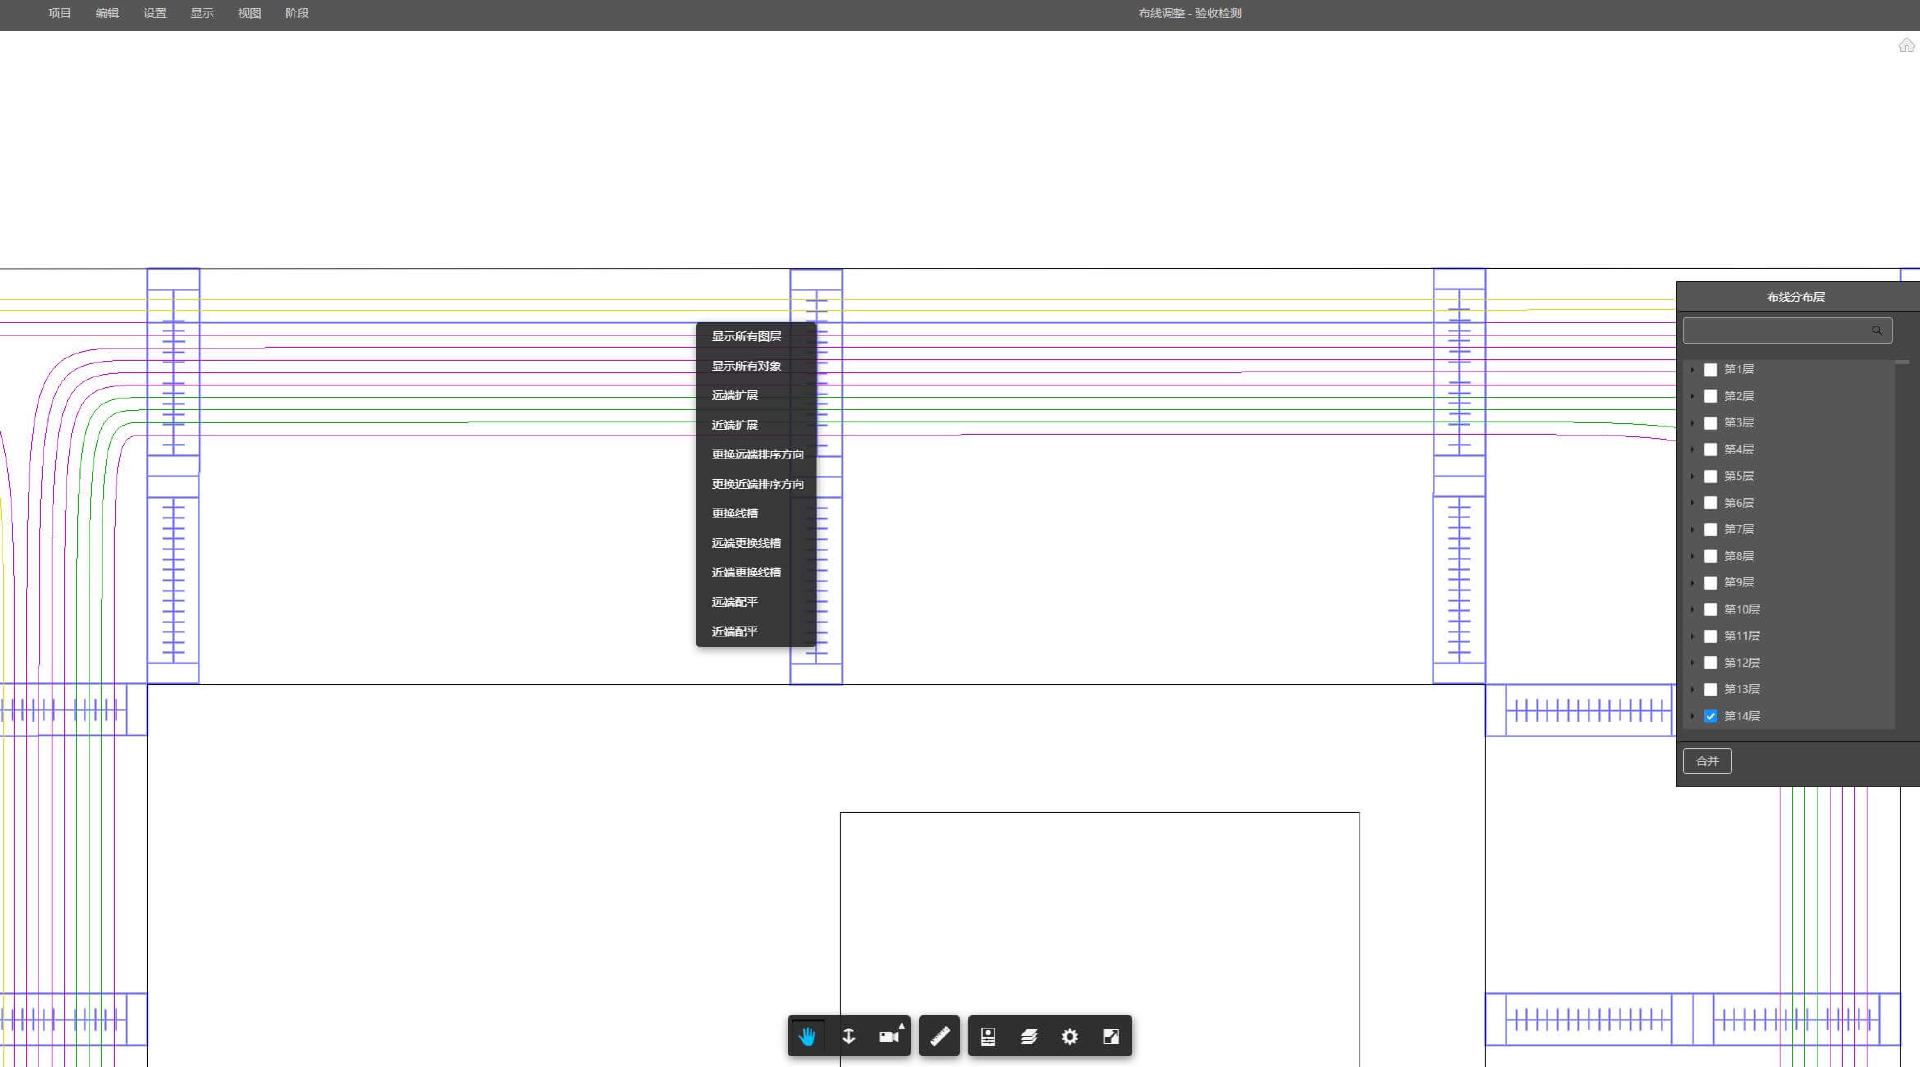Viewport: 1920px width, 1067px height.
Task: Check the 第9层 checkbox
Action: tap(1710, 582)
